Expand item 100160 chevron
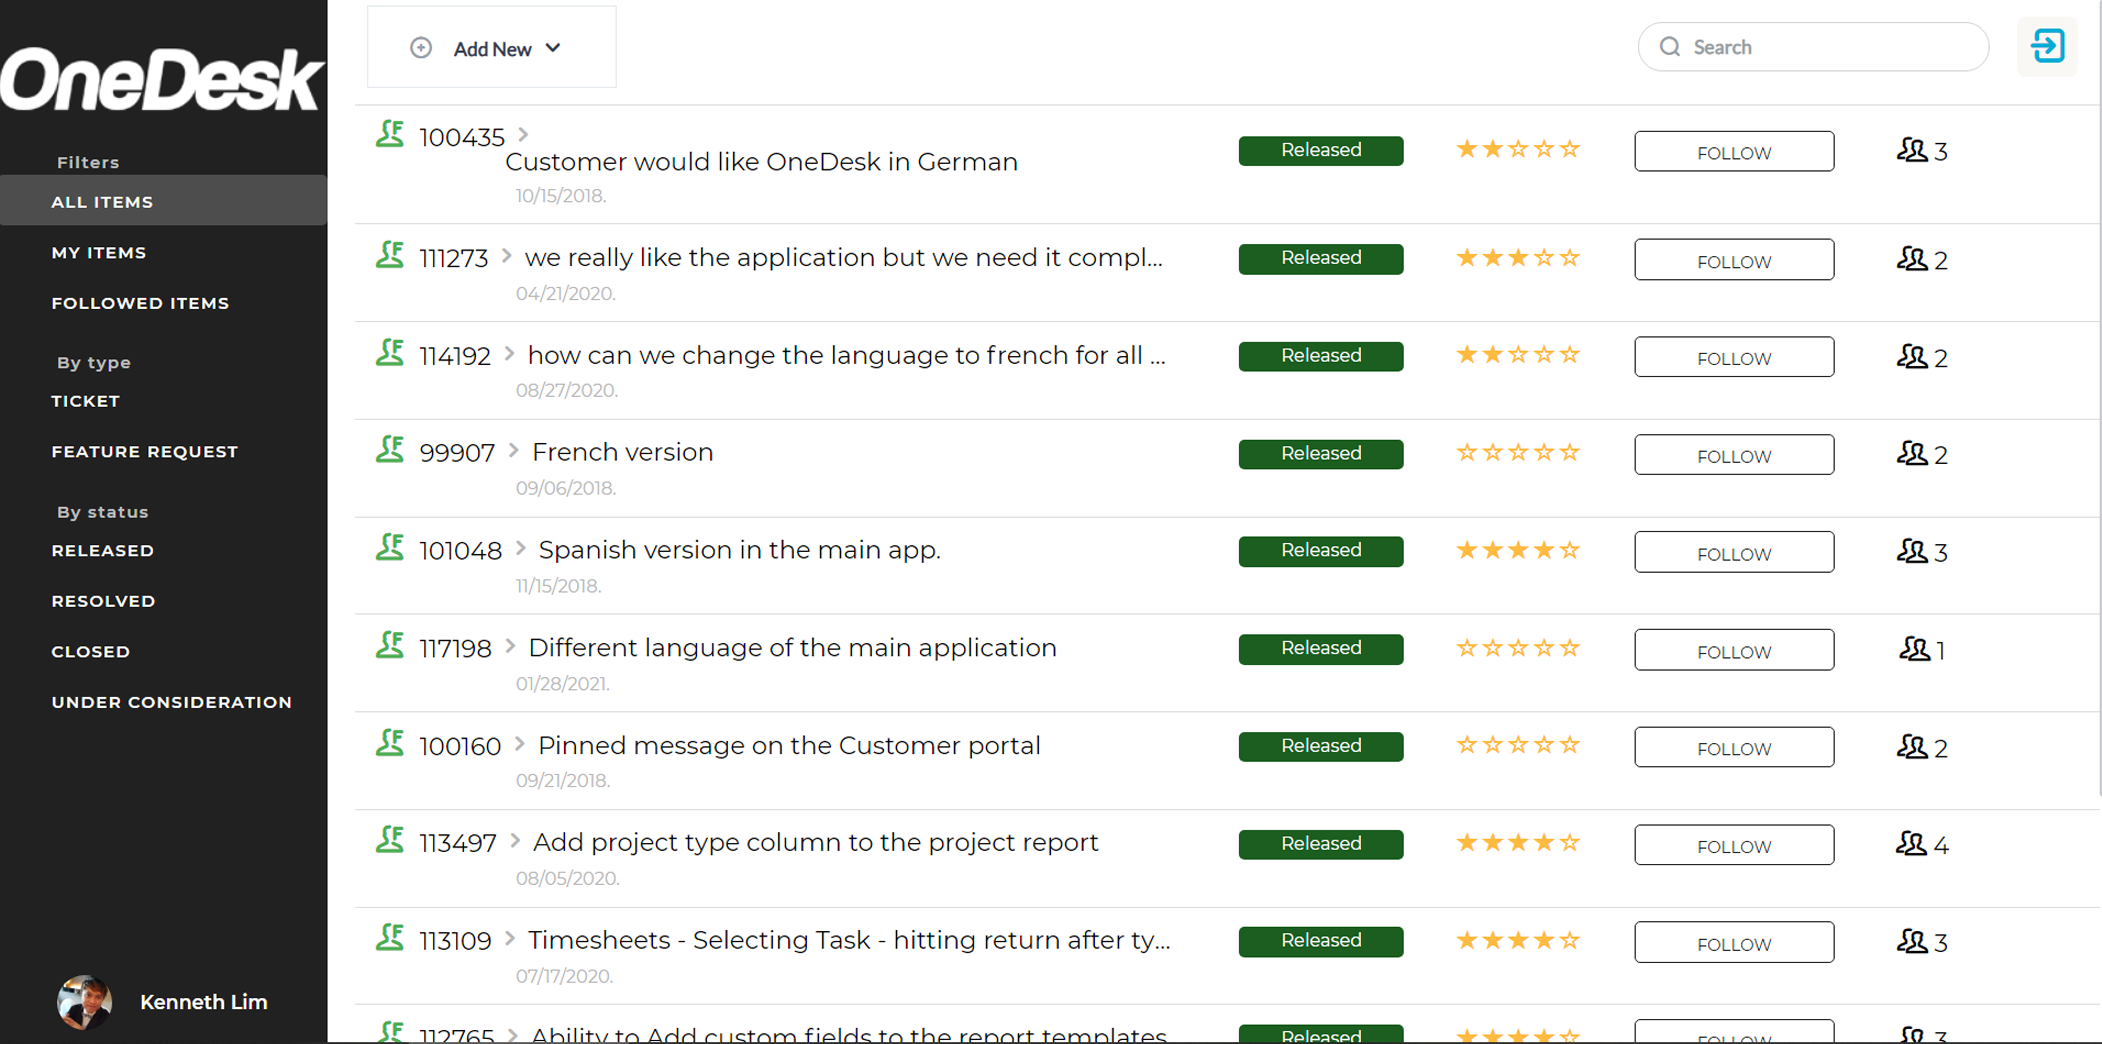The height and width of the screenshot is (1044, 2102). [x=520, y=744]
